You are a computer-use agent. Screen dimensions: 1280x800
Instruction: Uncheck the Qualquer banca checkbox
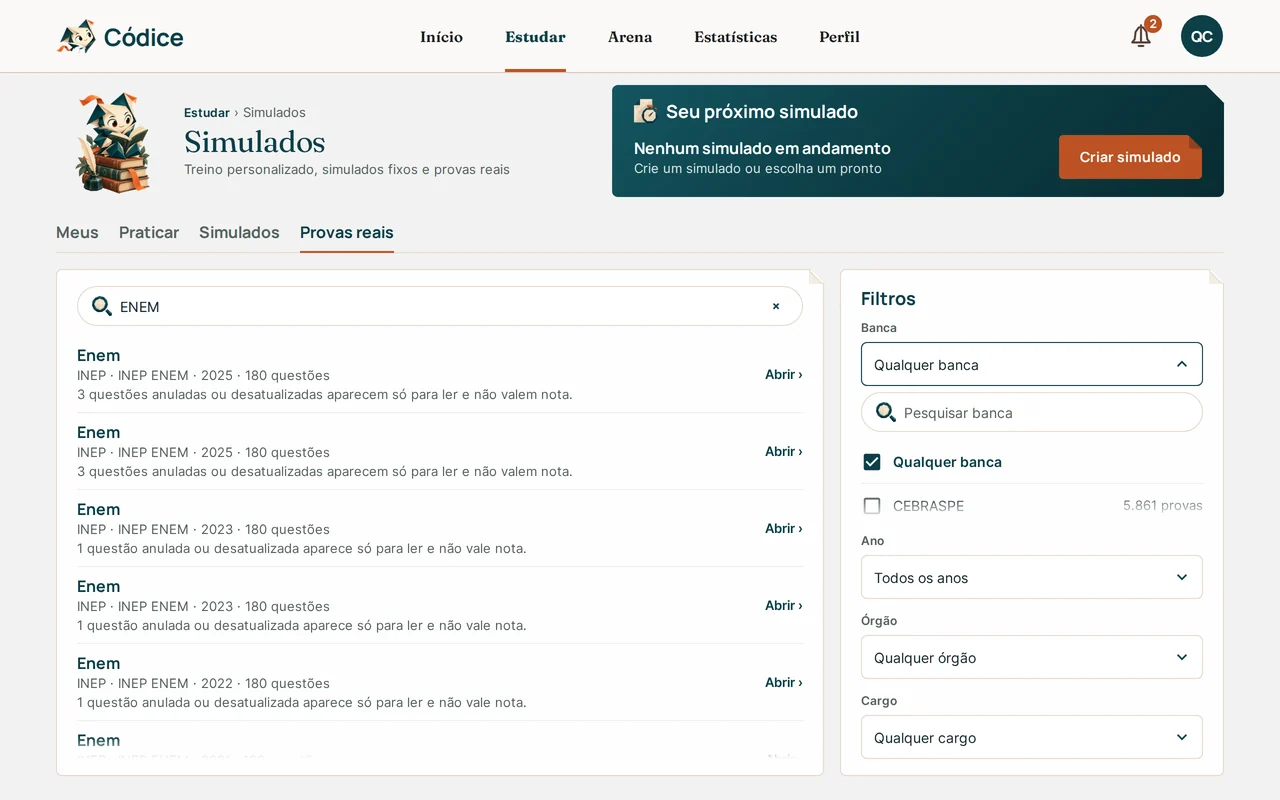pos(872,462)
